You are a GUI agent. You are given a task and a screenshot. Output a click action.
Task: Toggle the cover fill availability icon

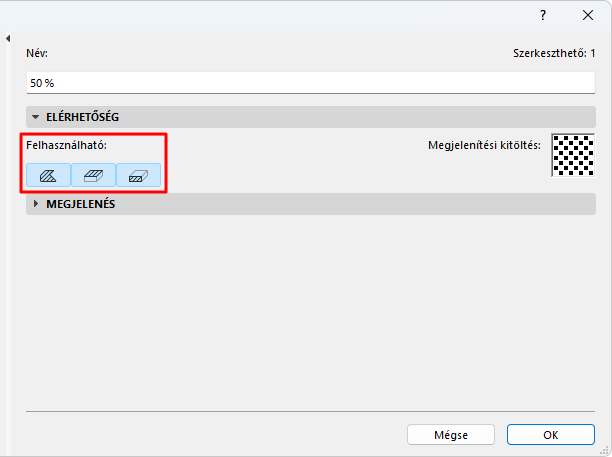tap(94, 175)
